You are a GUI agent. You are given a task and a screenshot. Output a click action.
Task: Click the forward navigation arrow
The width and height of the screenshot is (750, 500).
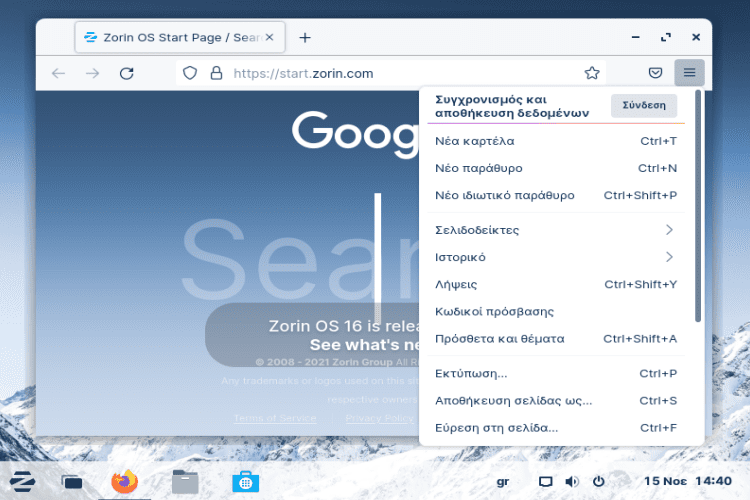(92, 73)
